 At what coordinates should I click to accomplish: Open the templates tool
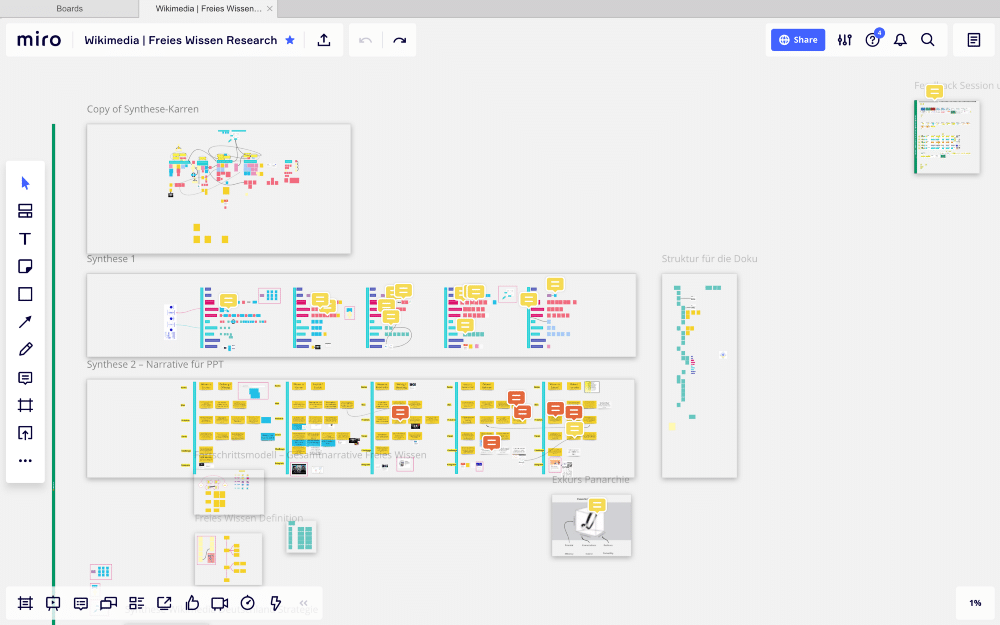click(26, 211)
